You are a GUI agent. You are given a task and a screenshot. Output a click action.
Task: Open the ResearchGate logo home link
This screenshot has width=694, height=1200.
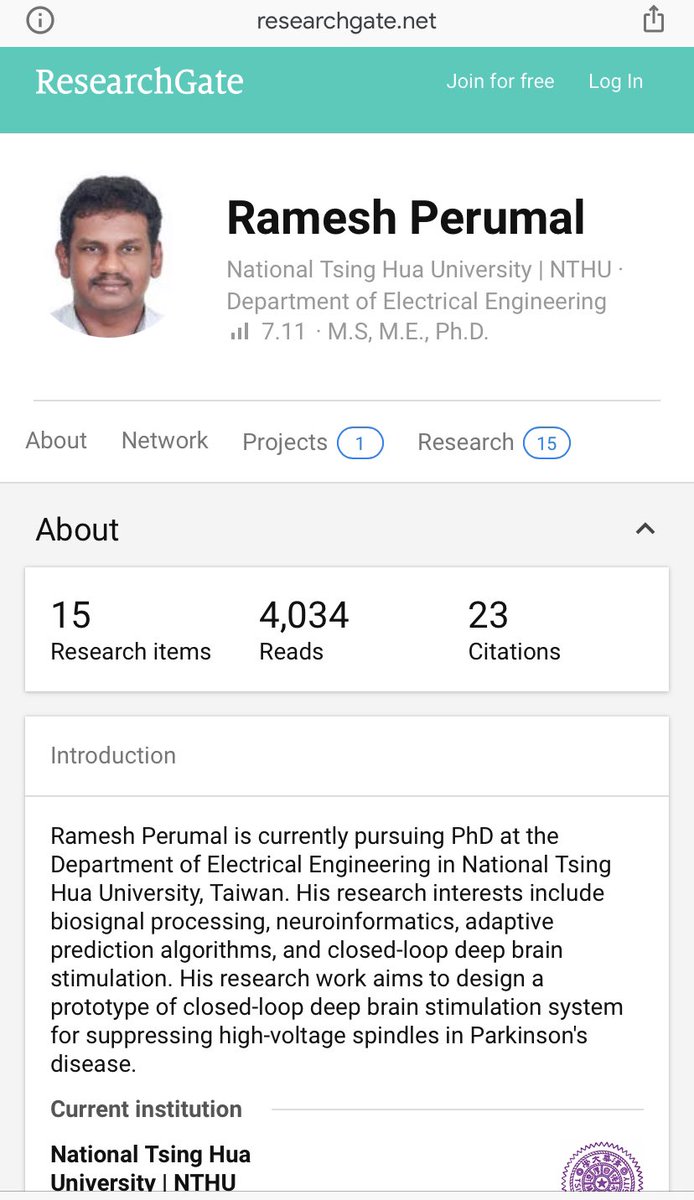[139, 82]
